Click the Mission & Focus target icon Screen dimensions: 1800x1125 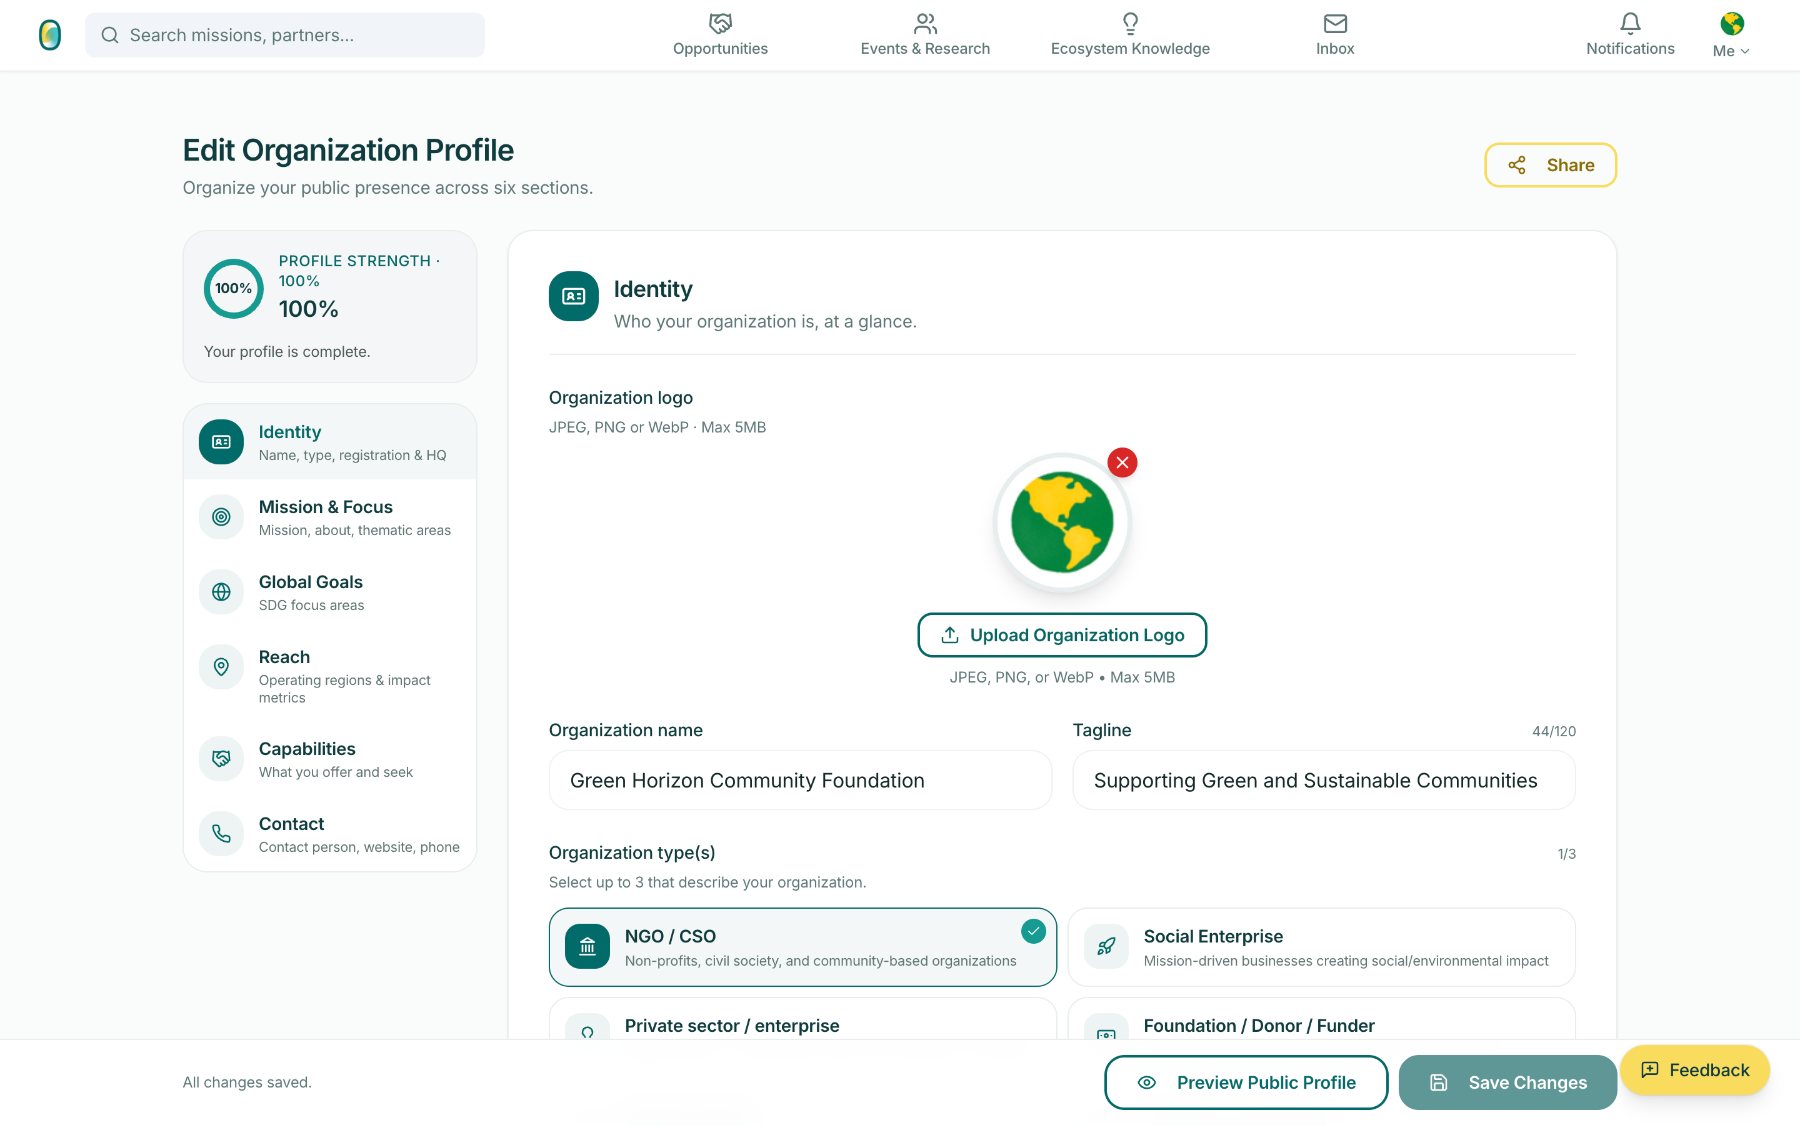(x=221, y=517)
